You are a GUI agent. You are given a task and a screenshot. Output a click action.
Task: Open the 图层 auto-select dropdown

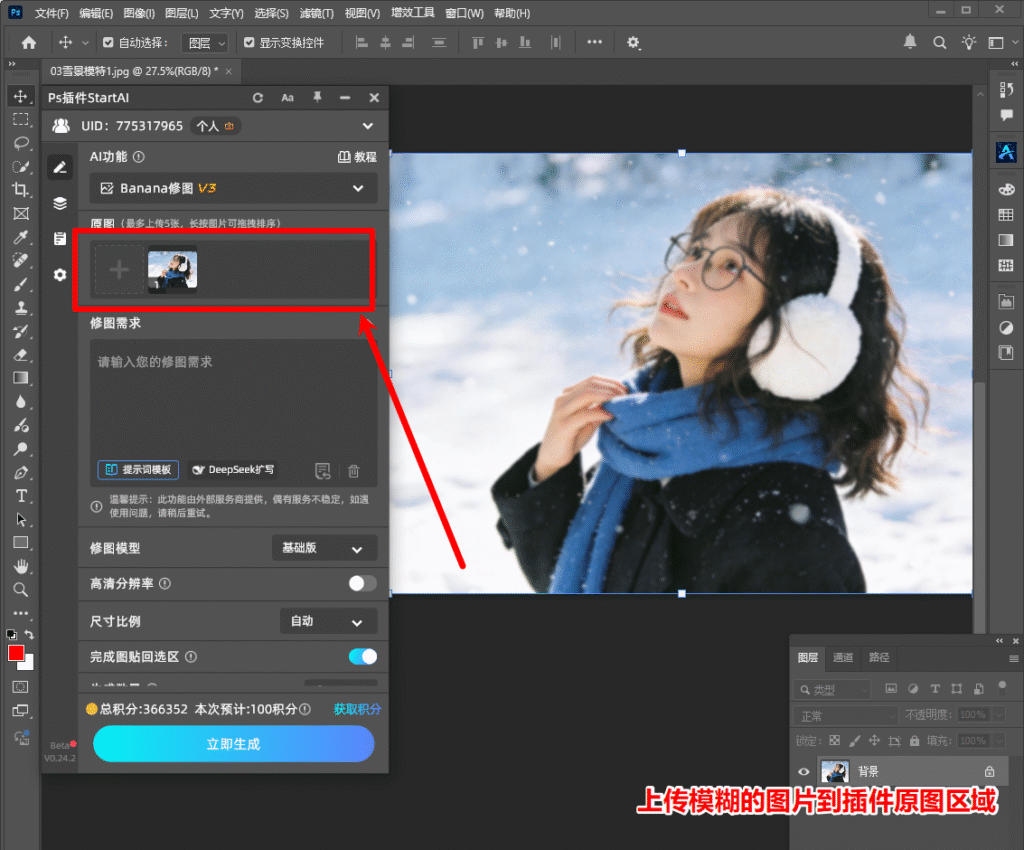coord(204,43)
